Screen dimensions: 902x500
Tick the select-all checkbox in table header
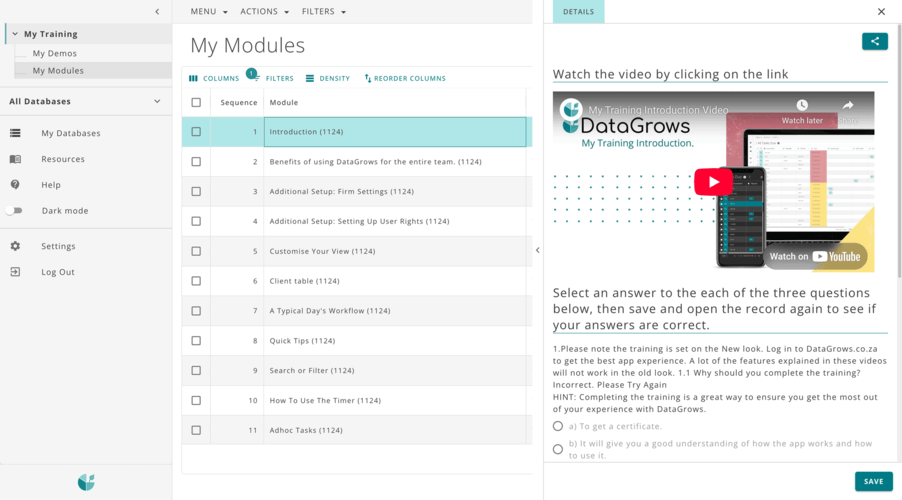pyautogui.click(x=196, y=102)
